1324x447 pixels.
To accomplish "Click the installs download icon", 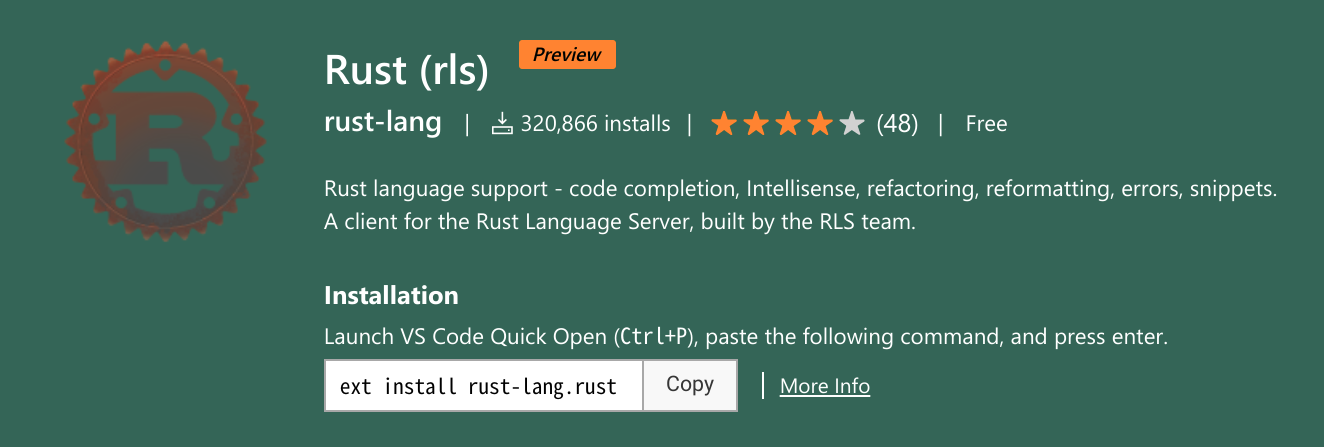I will (502, 124).
